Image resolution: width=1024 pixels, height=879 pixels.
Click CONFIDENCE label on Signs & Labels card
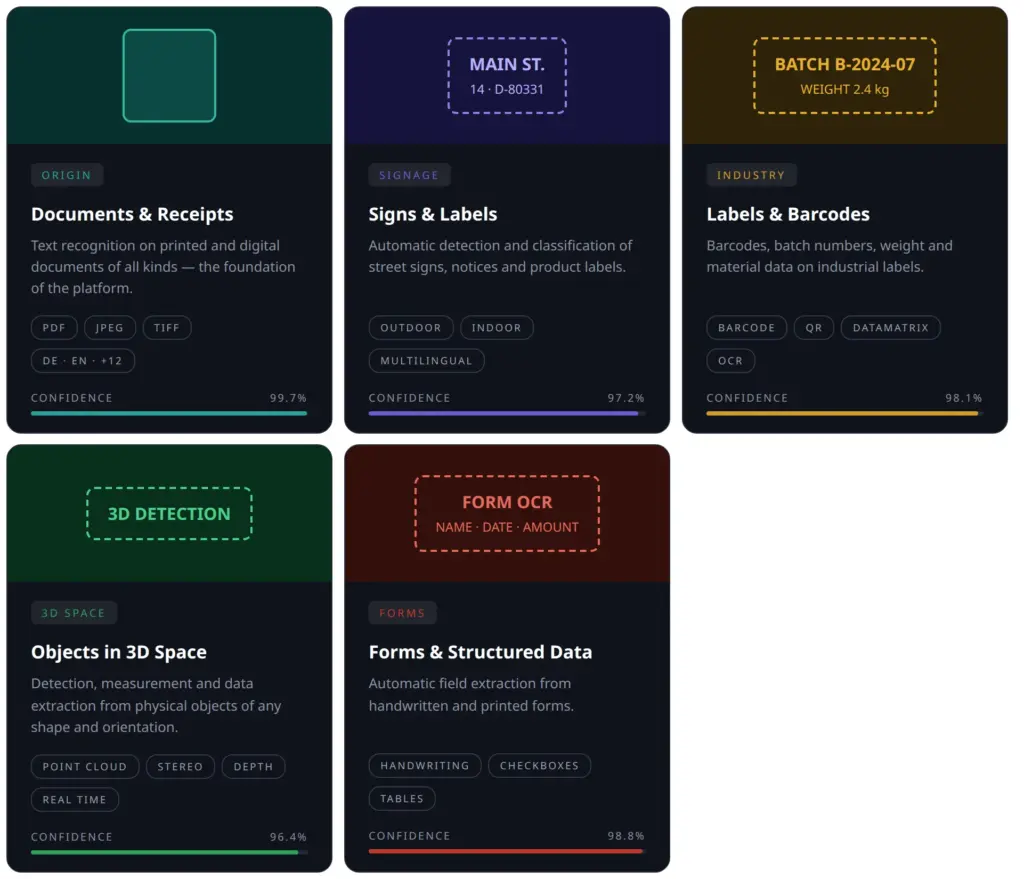tap(409, 398)
